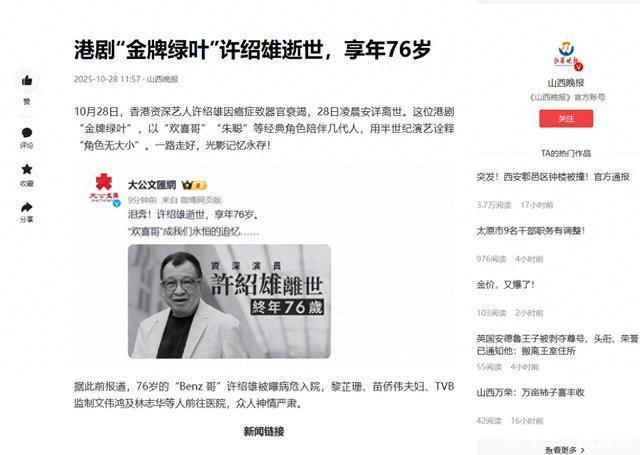Click blue verified badge on 大公文匯 avatar

pyautogui.click(x=117, y=203)
